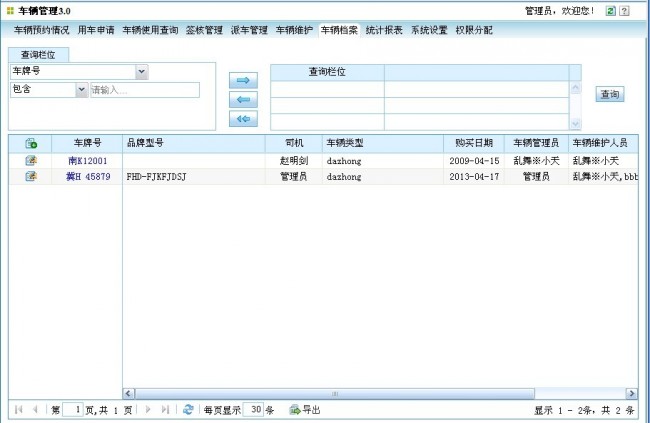This screenshot has width=650, height=423.
Task: Click the 导出 export button
Action: [x=305, y=409]
